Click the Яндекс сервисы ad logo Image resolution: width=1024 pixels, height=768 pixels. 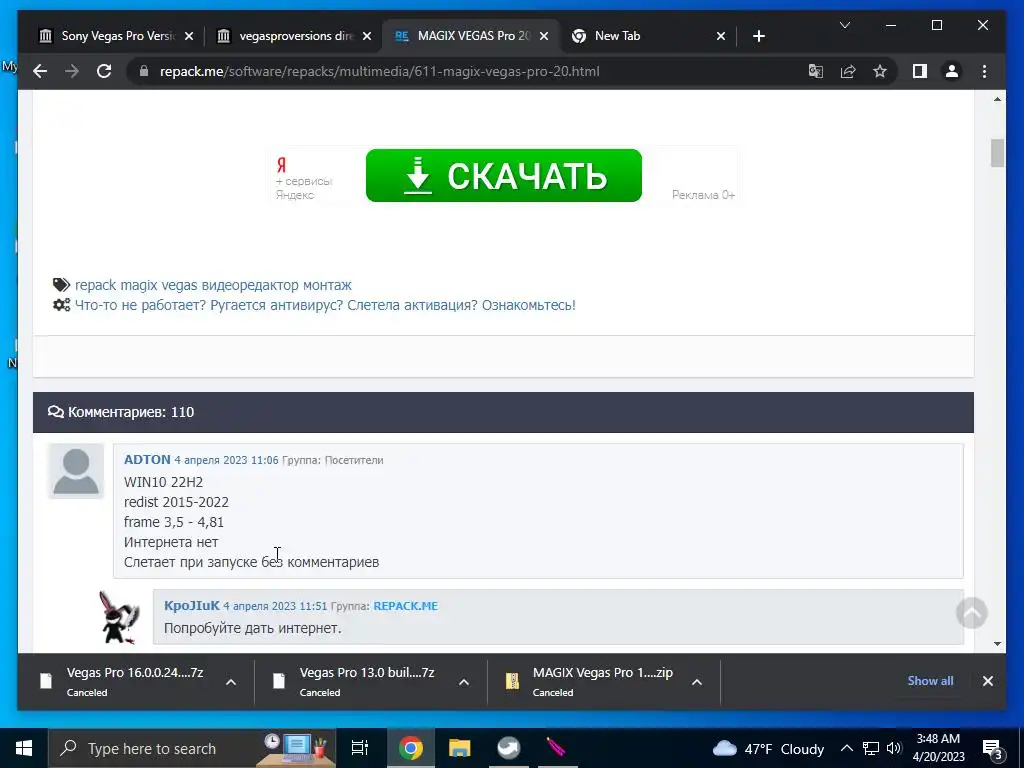304,180
